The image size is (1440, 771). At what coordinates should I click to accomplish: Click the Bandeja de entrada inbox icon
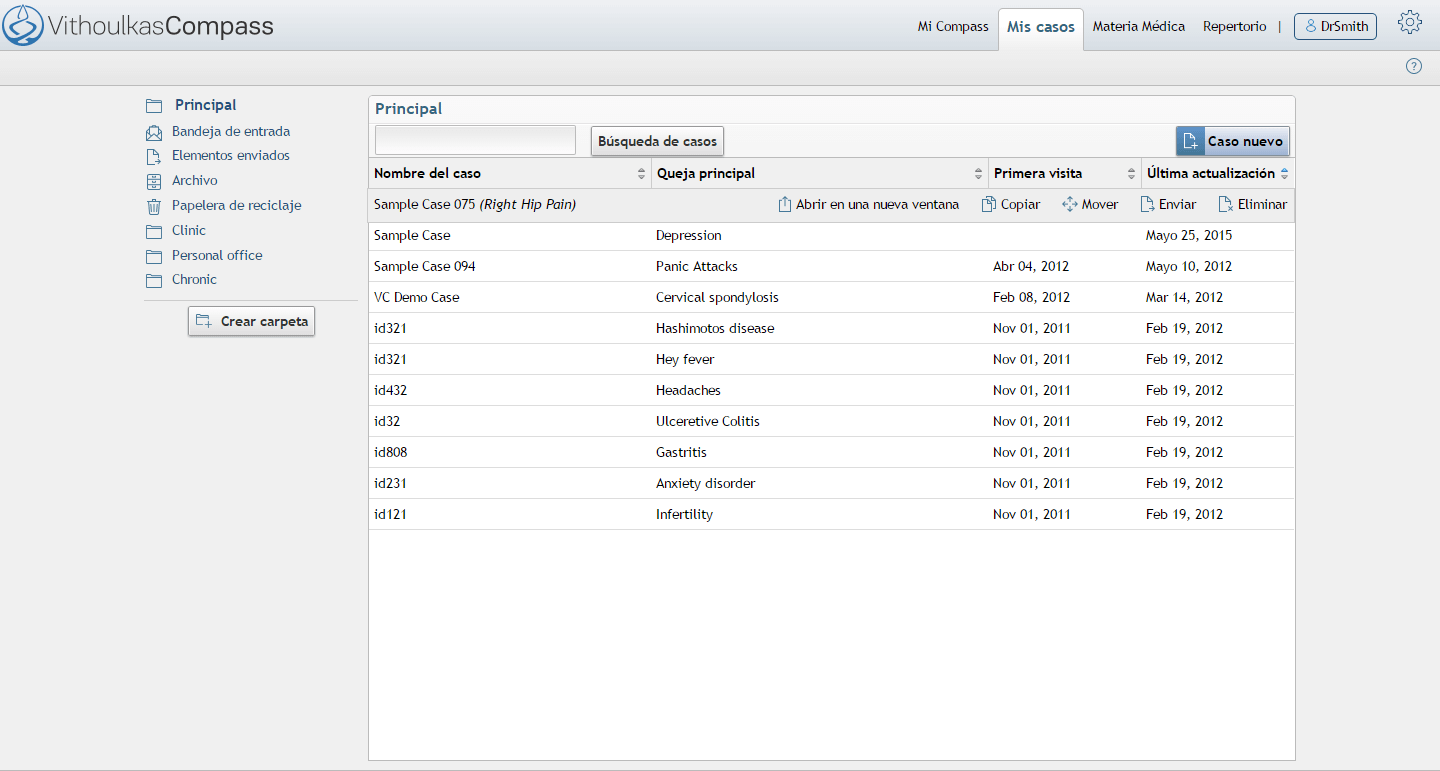click(153, 132)
